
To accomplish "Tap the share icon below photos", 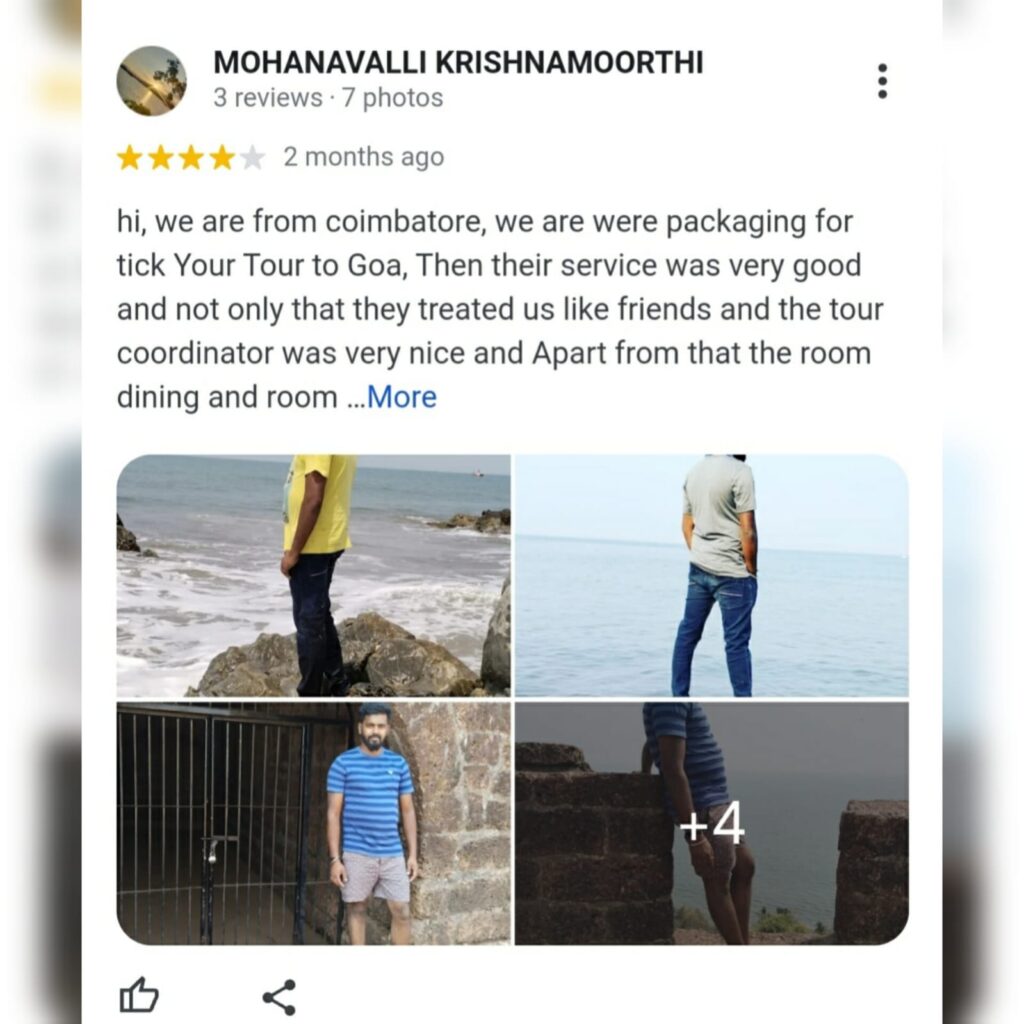I will [280, 997].
